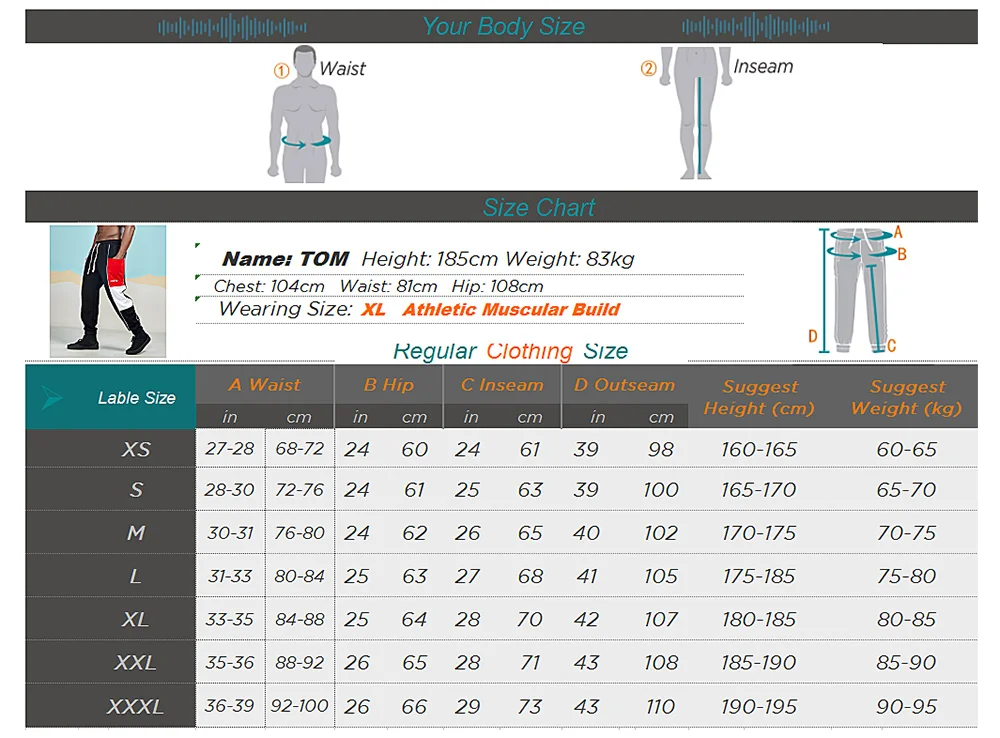Select the XL size row label
Image resolution: width=1000 pixels, height=738 pixels.
click(135, 619)
